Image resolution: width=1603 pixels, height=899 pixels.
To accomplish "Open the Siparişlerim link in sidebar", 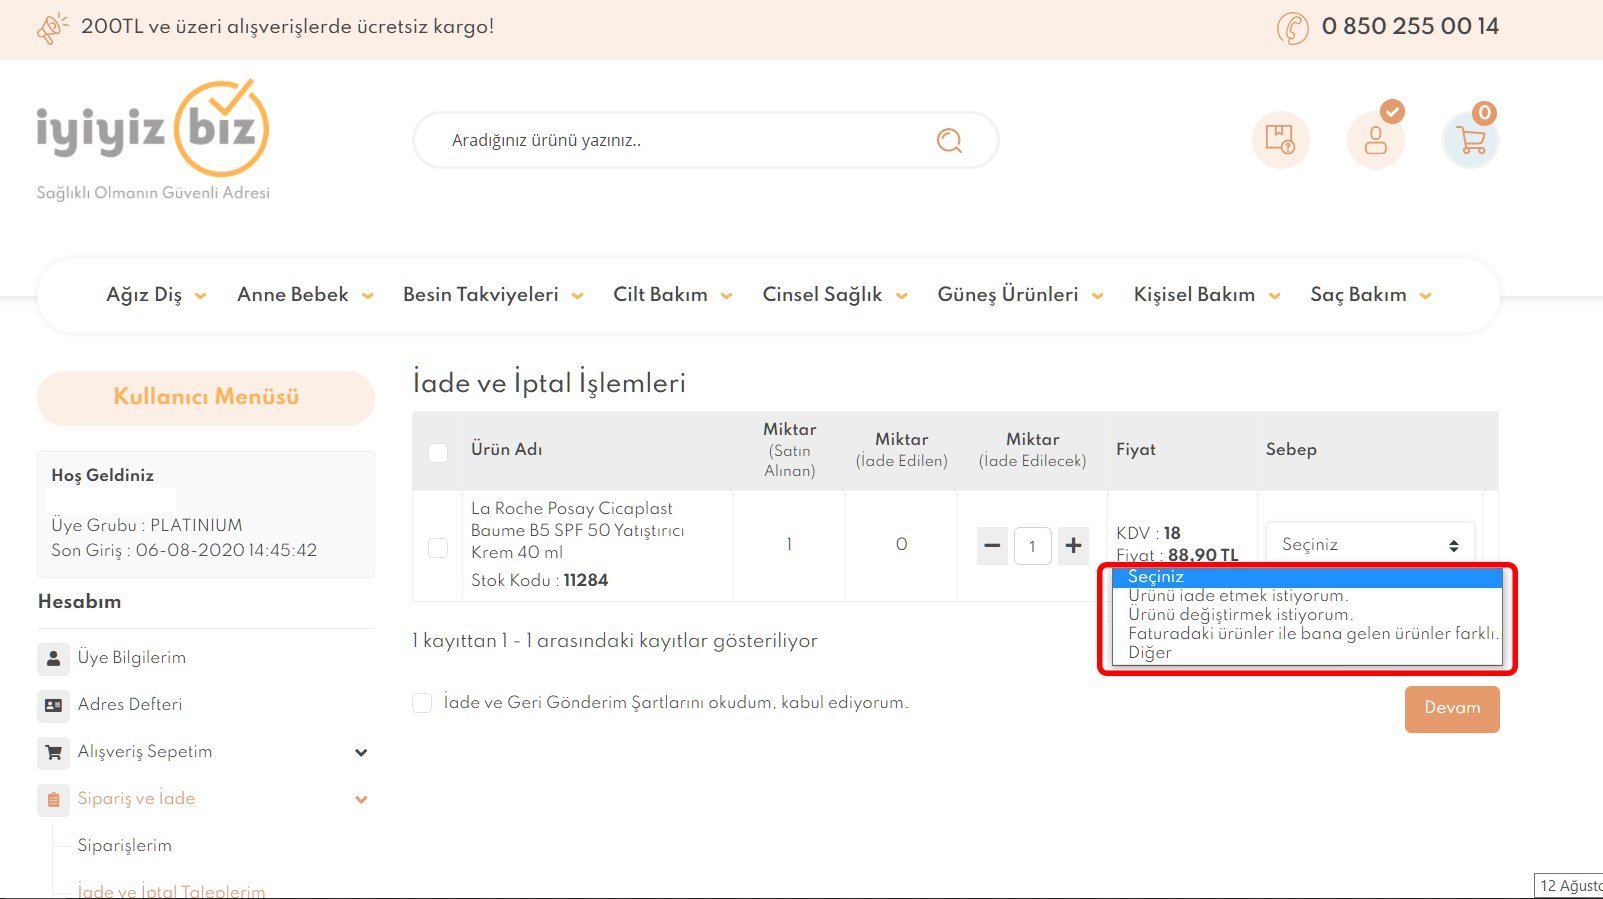I will pos(125,846).
